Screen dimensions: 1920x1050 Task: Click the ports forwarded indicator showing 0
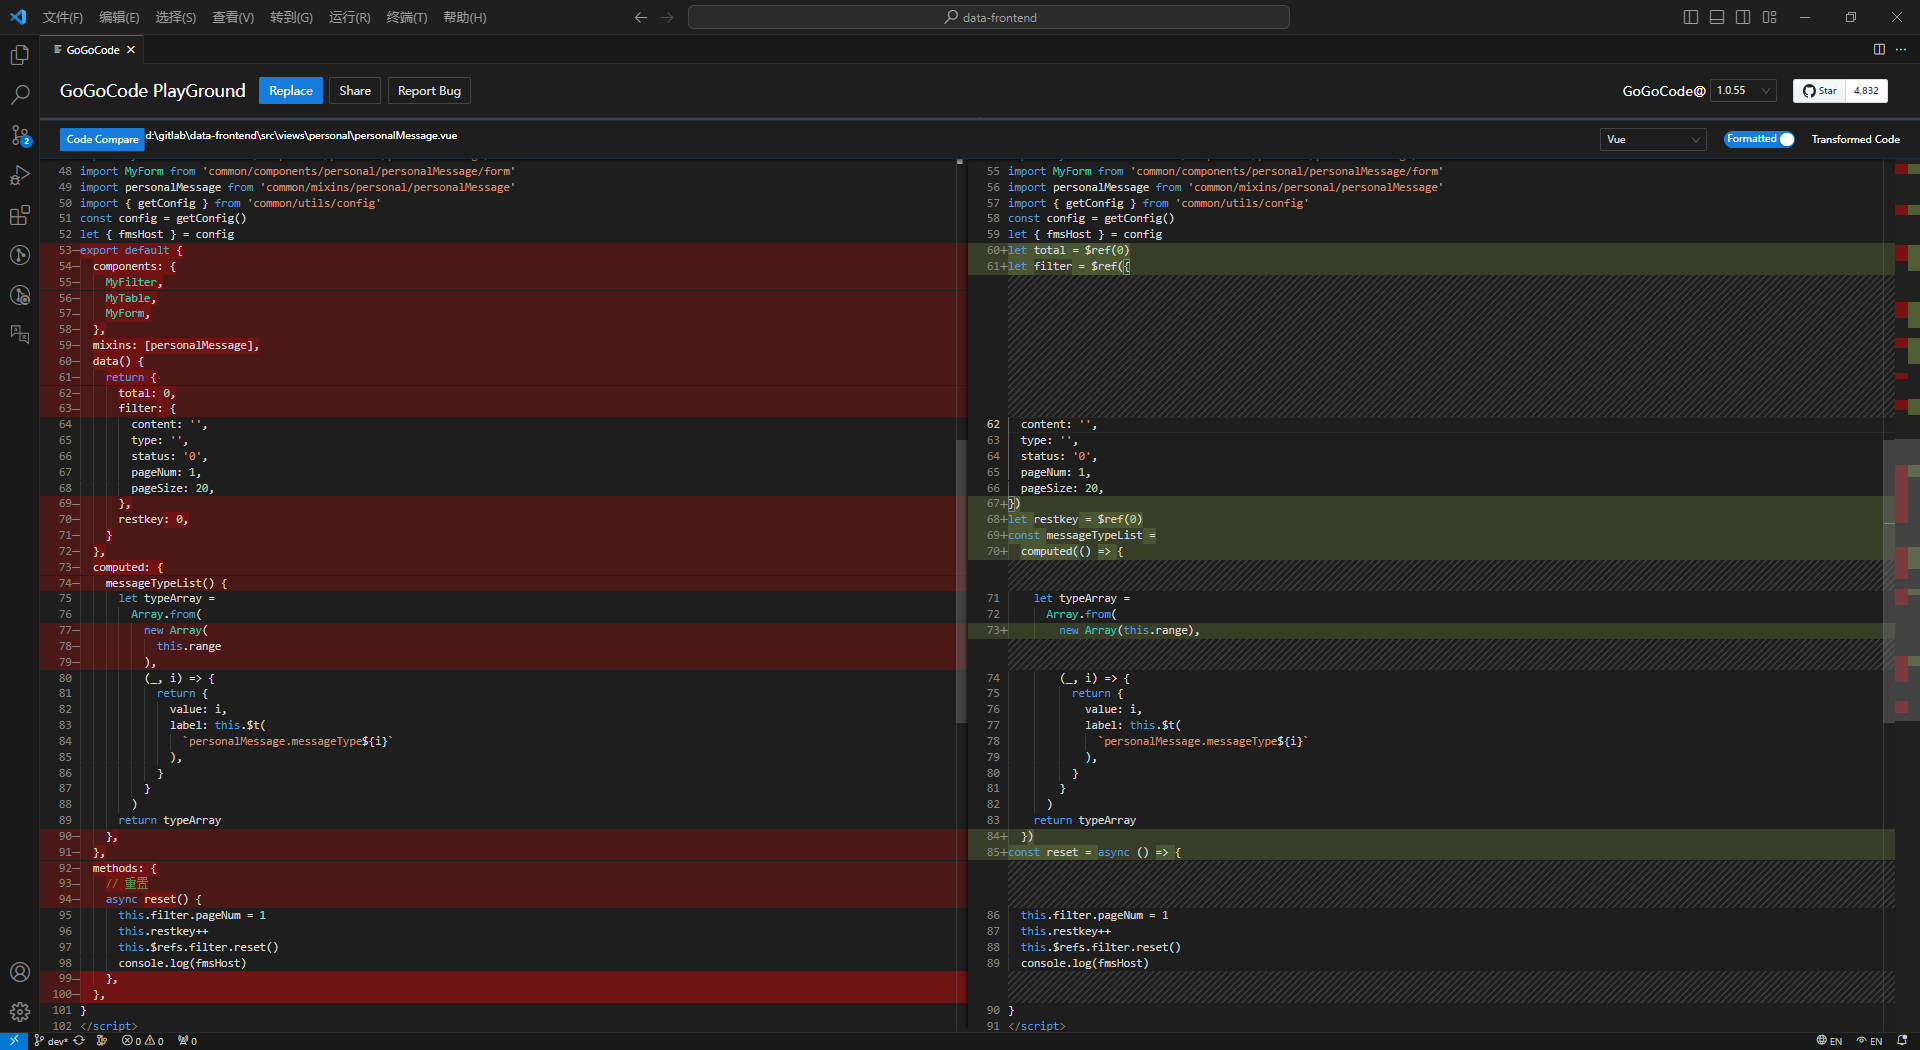click(187, 1041)
